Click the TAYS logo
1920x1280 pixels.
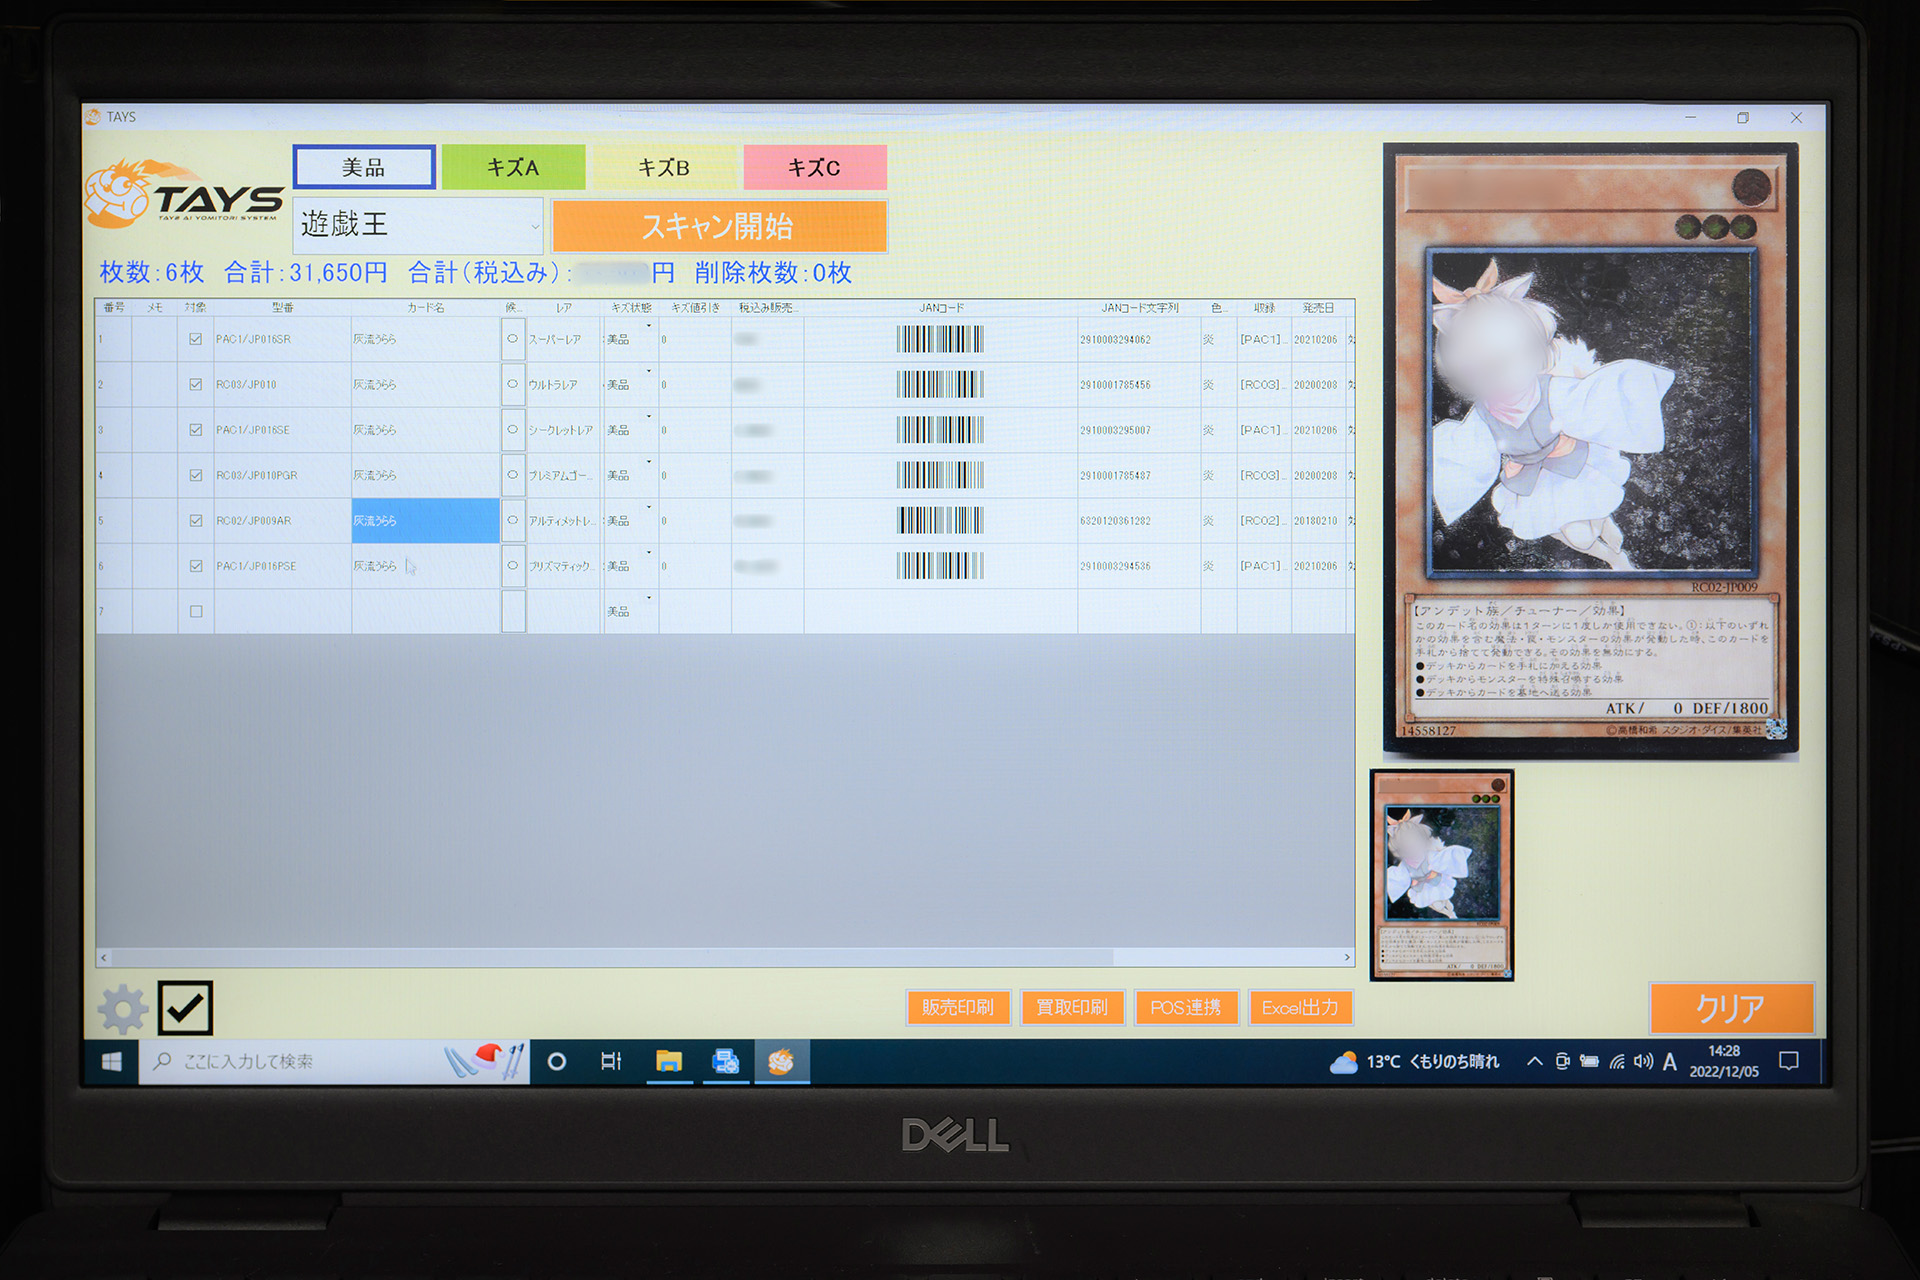185,195
